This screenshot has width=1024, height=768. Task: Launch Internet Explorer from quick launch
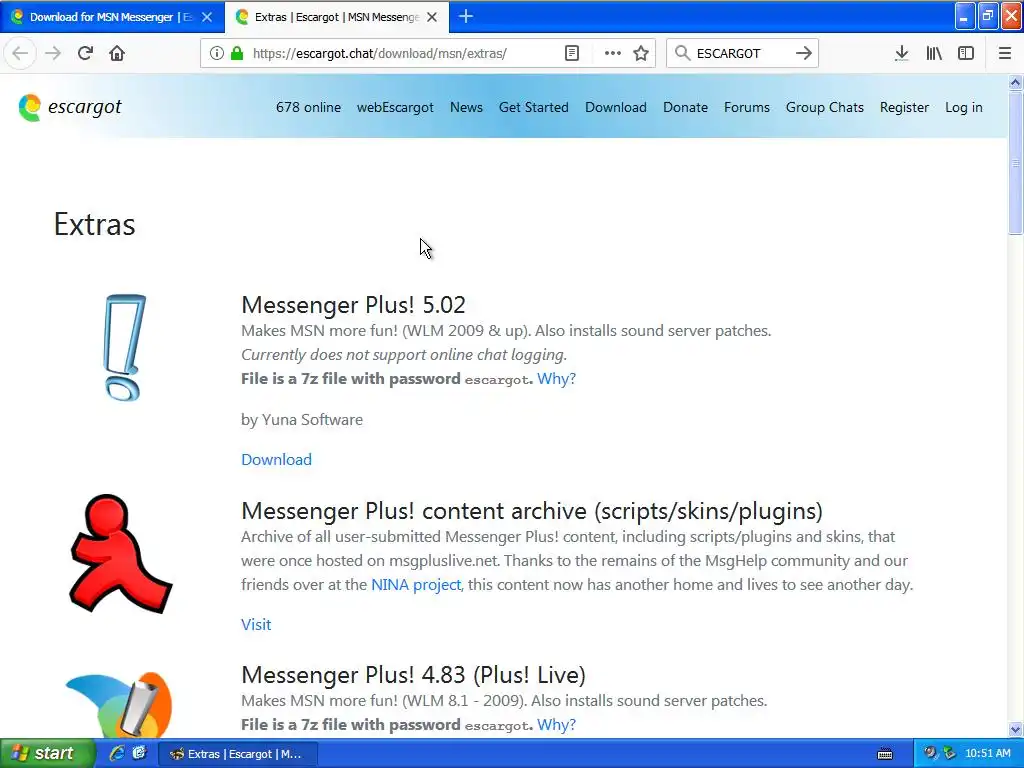point(117,753)
